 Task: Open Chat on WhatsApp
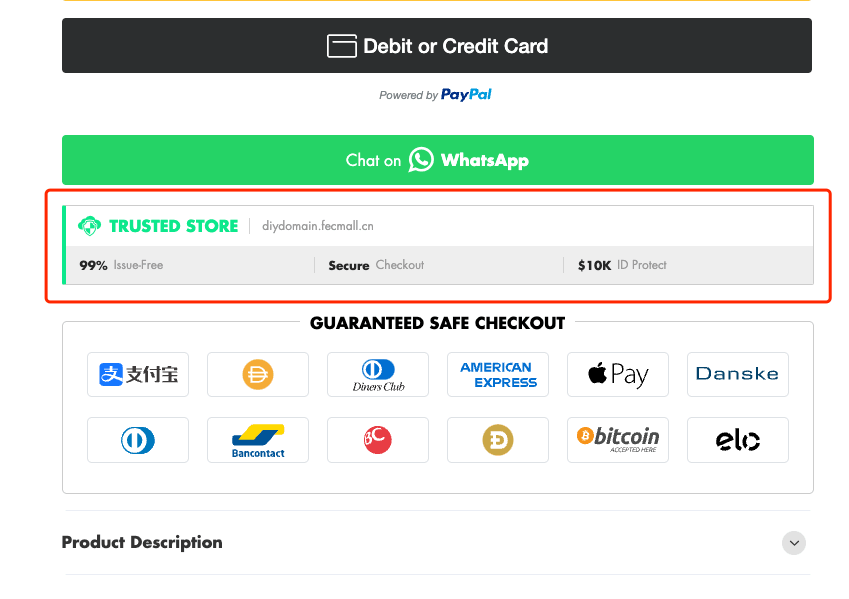coord(437,160)
